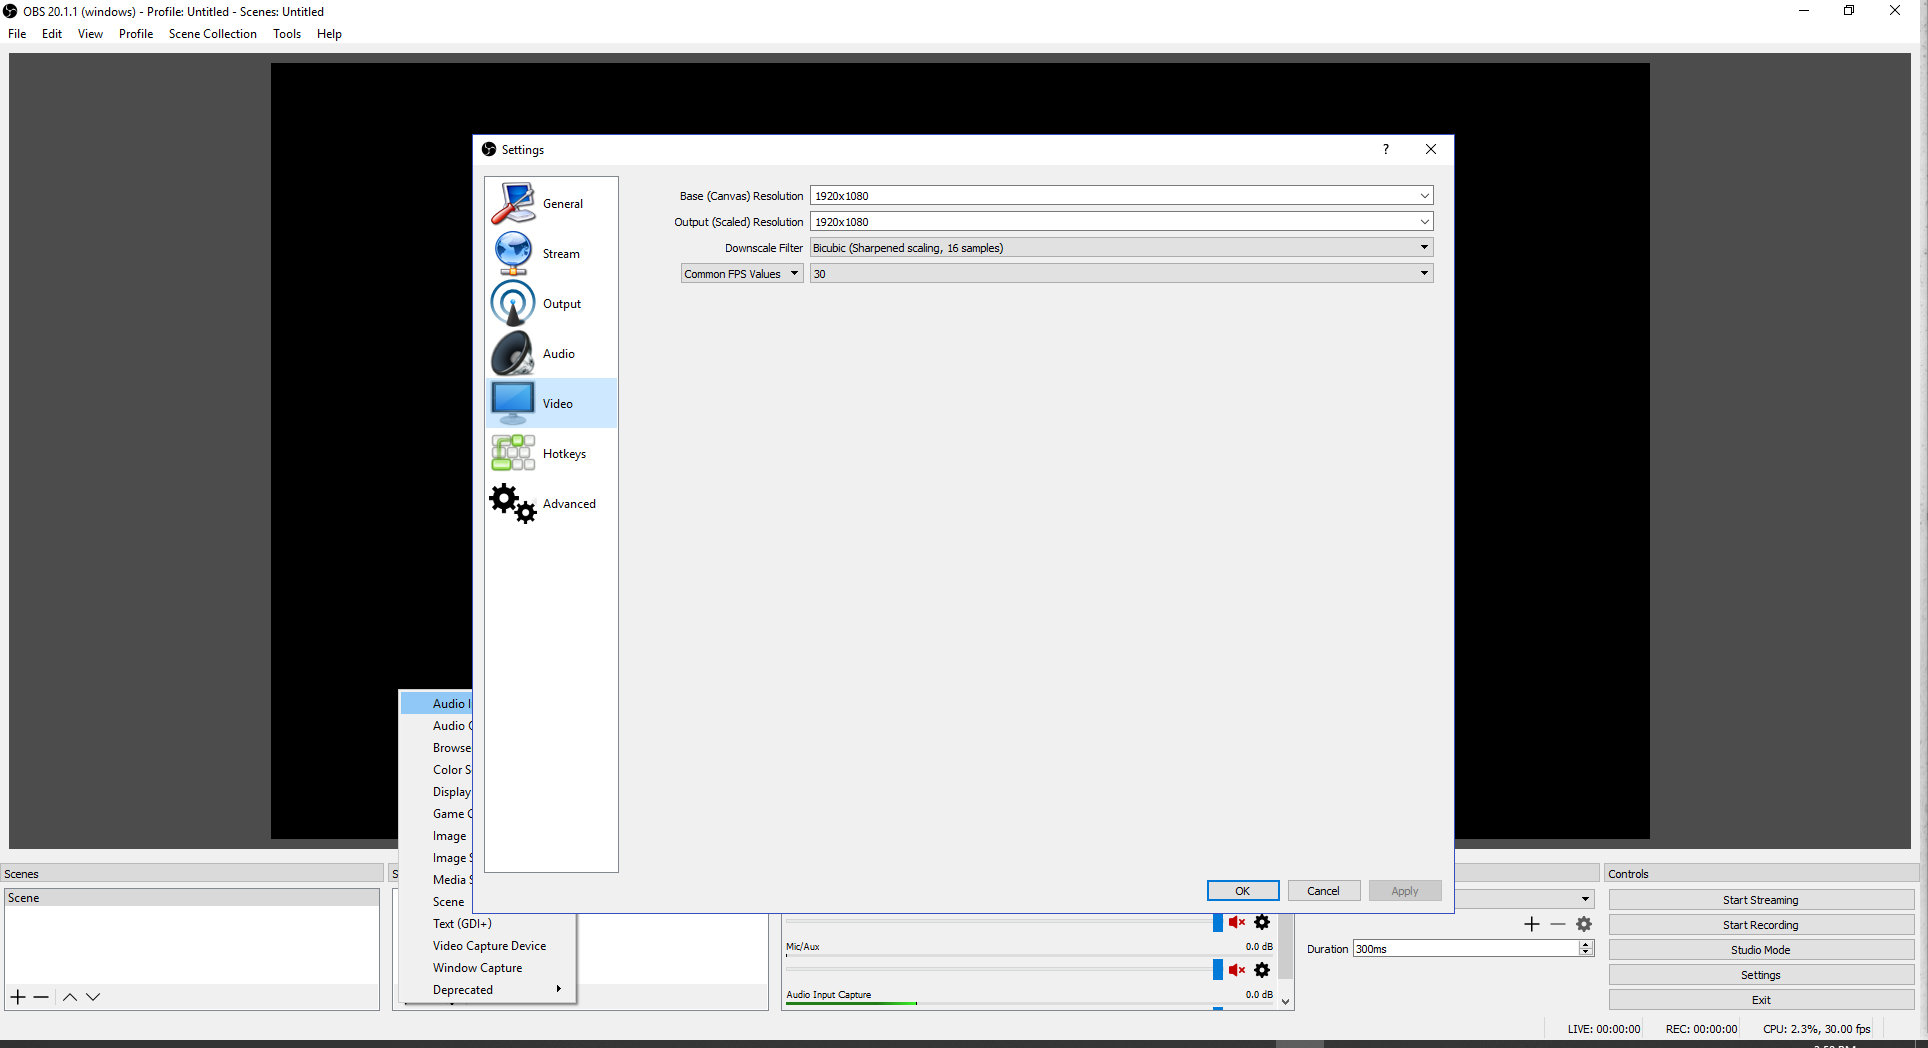The image size is (1928, 1048).
Task: Open transition properties gear icon
Action: click(x=1584, y=924)
